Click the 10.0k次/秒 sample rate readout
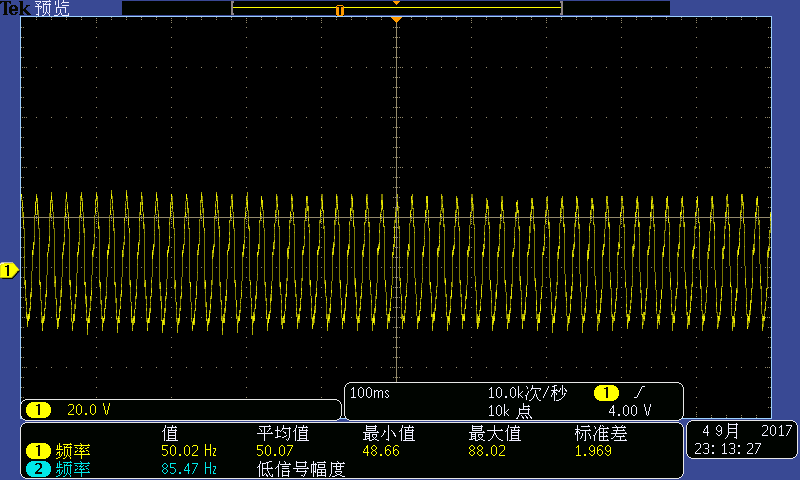 pos(527,393)
